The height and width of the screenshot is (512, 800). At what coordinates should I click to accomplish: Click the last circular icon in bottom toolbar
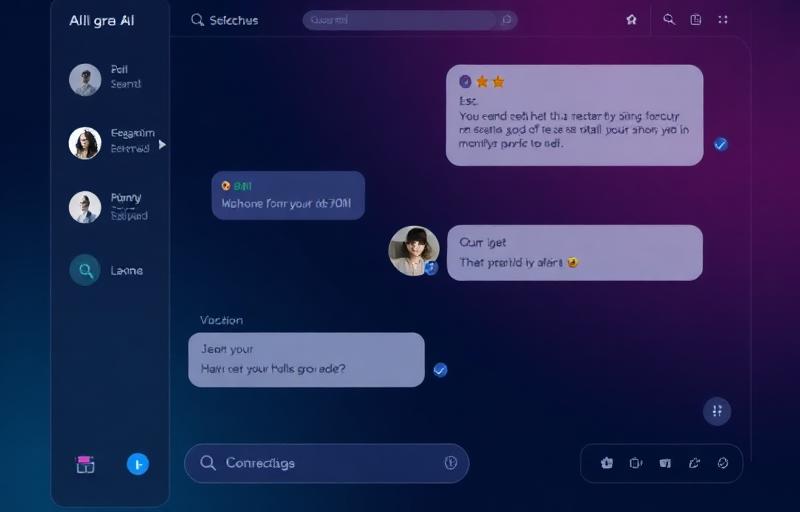723,463
